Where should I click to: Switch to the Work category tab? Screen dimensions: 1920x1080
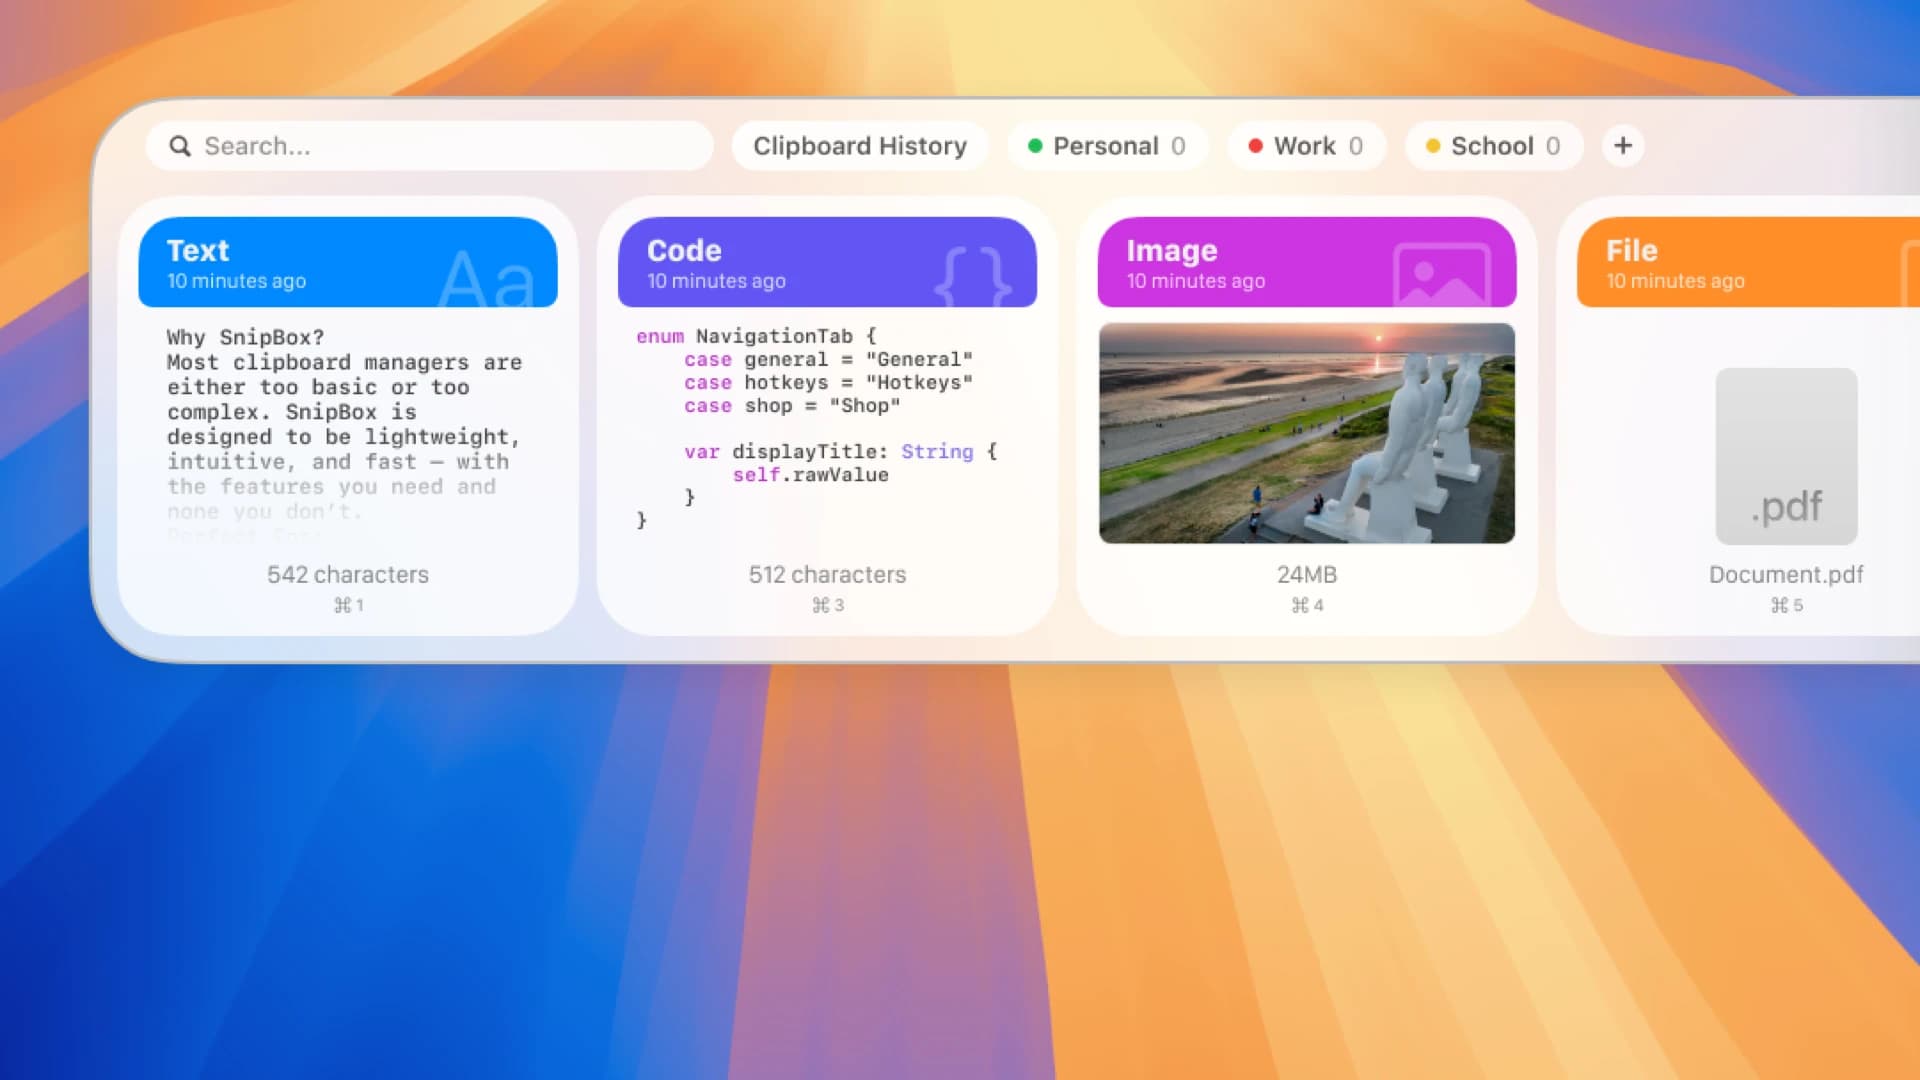(x=1306, y=146)
